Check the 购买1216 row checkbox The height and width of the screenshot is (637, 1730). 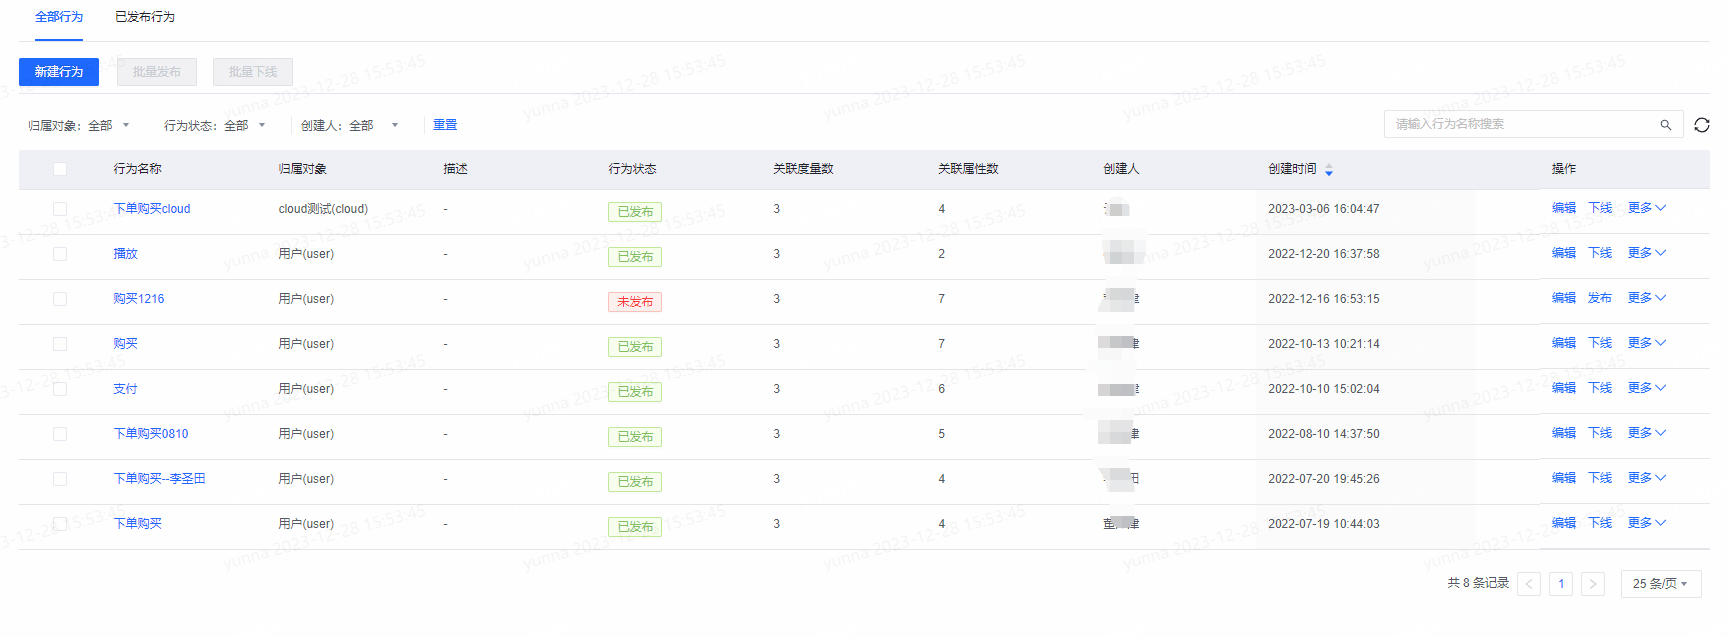click(60, 299)
